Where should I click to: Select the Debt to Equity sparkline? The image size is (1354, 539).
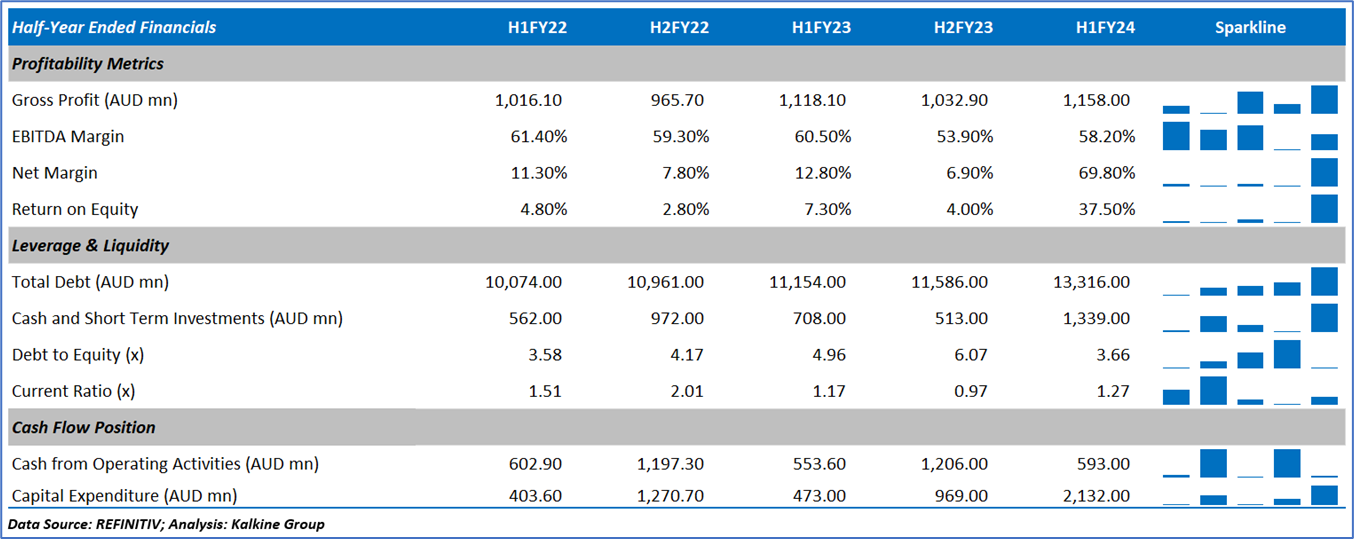(1250, 355)
